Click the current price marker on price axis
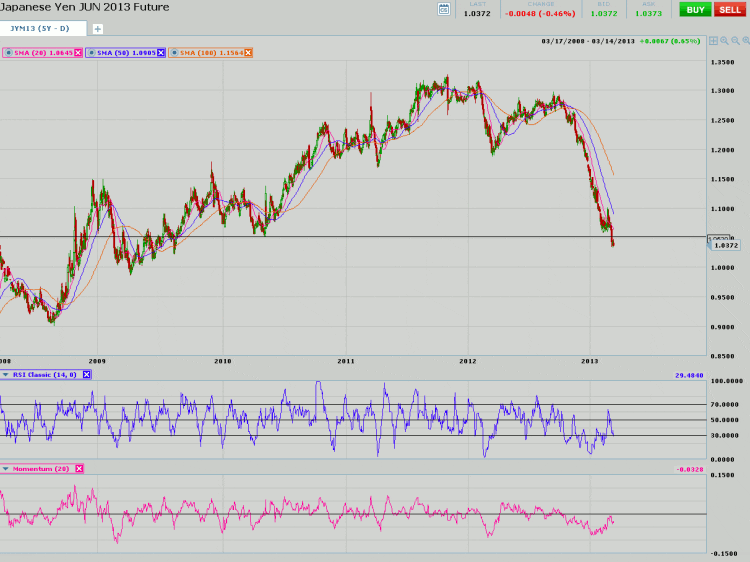 [723, 245]
